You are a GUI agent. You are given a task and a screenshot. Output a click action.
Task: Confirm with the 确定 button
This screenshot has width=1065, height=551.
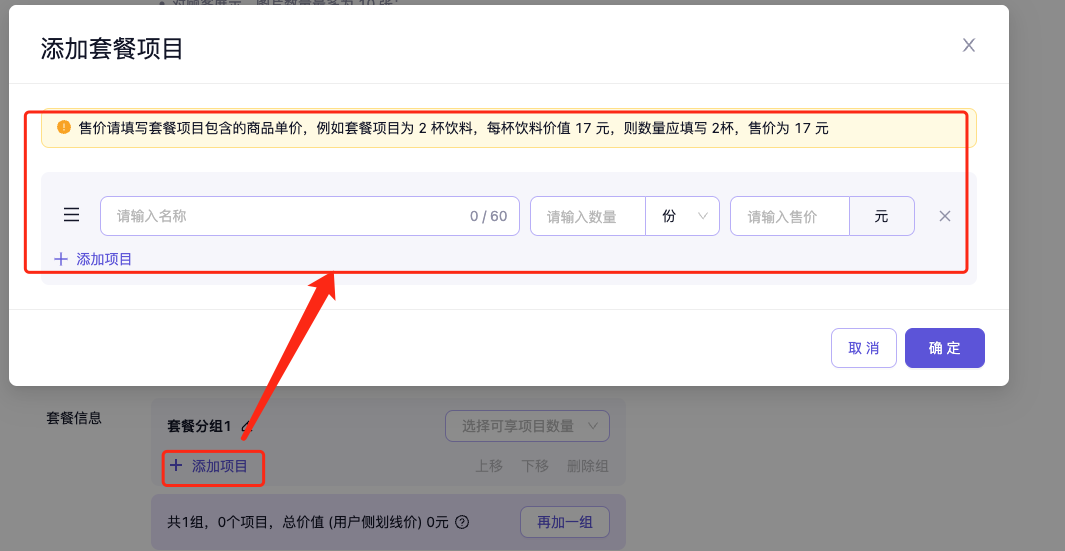(944, 348)
